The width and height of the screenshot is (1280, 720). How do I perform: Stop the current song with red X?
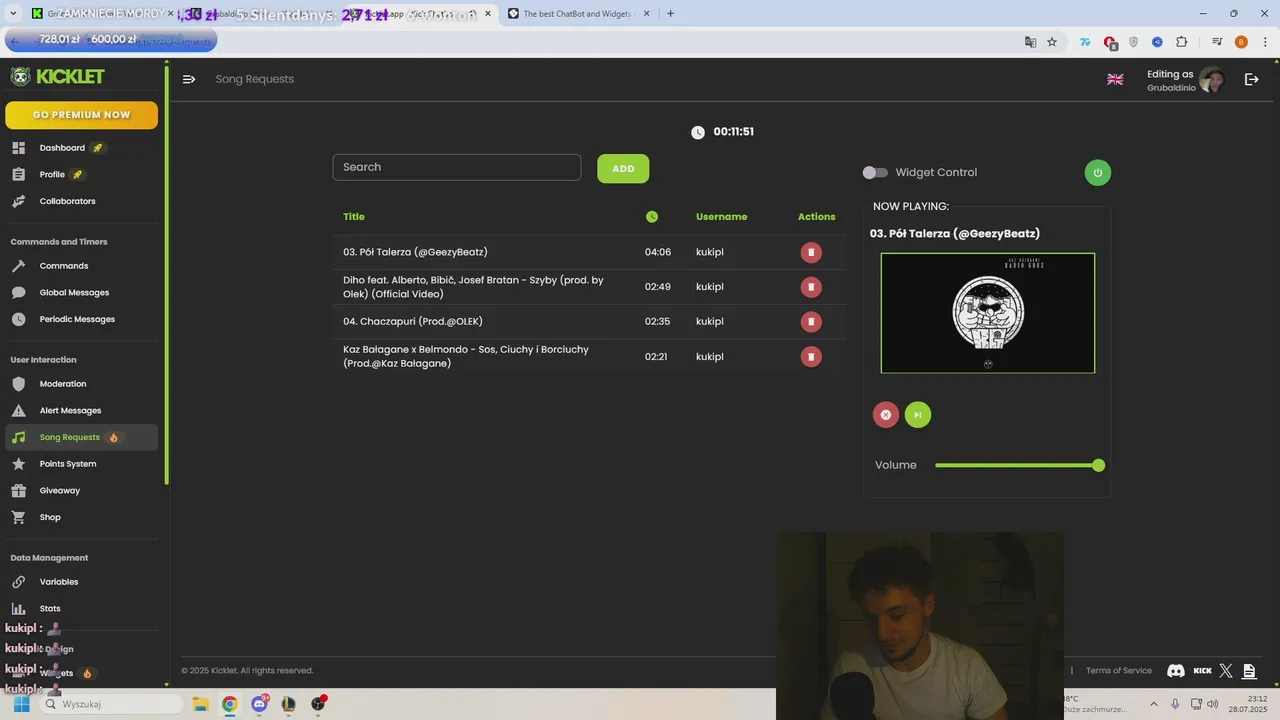[x=886, y=415]
